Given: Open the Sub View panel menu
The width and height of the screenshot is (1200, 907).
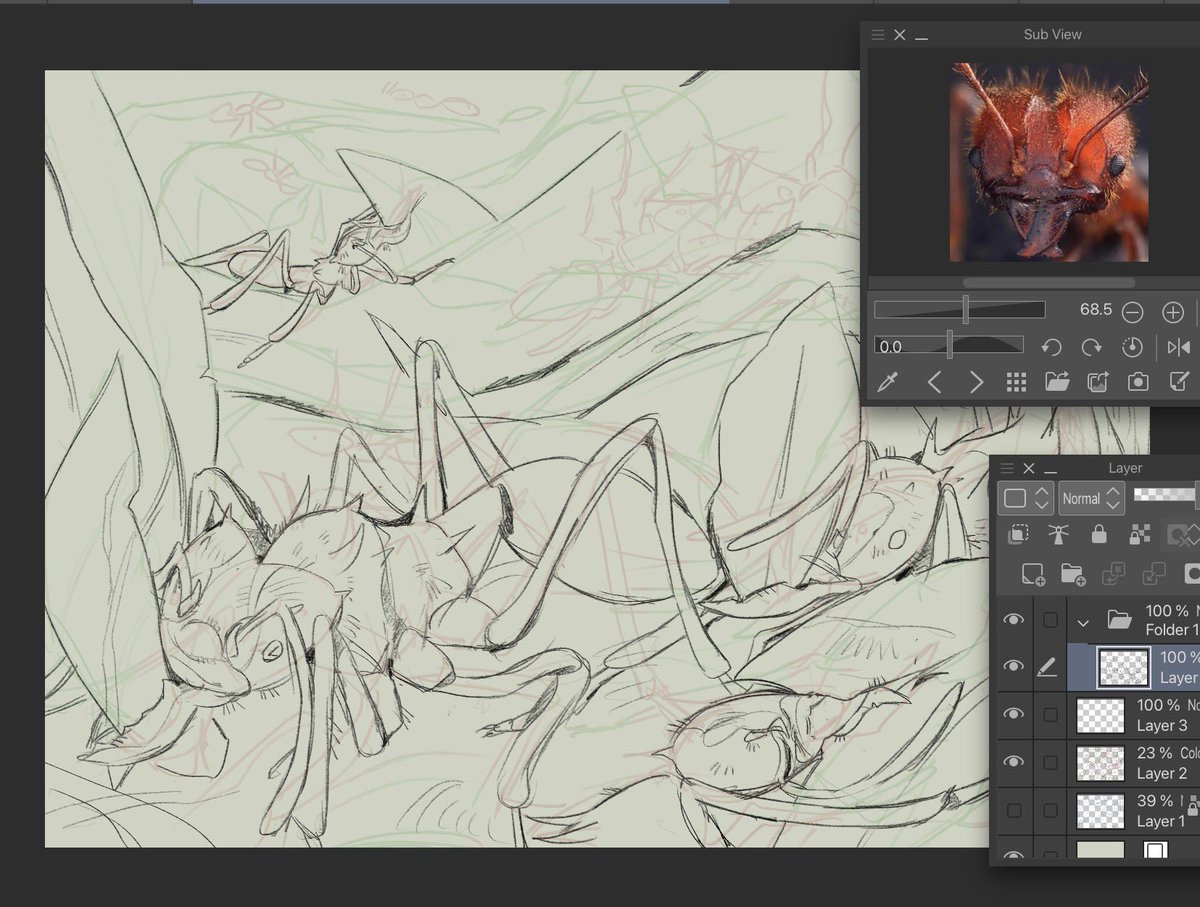Looking at the screenshot, I should [x=878, y=35].
